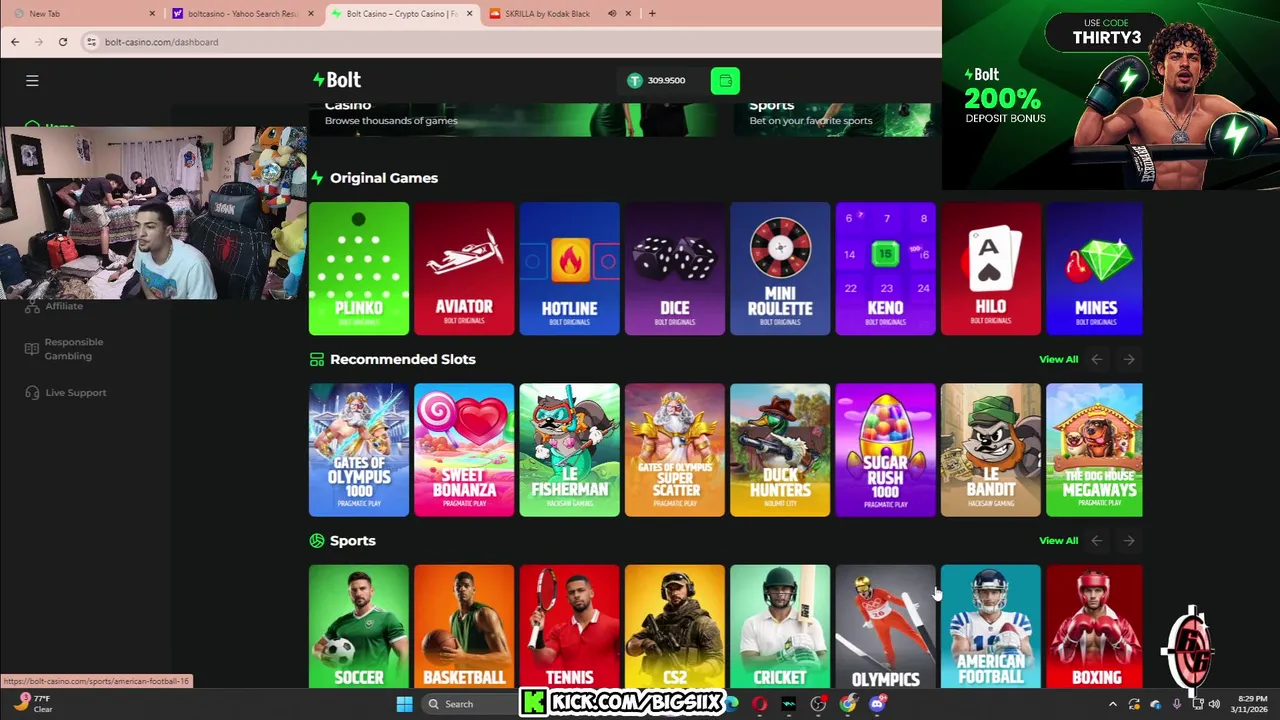This screenshot has width=1280, height=720.
Task: Open the weather widget showing 77°F
Action: [32, 704]
